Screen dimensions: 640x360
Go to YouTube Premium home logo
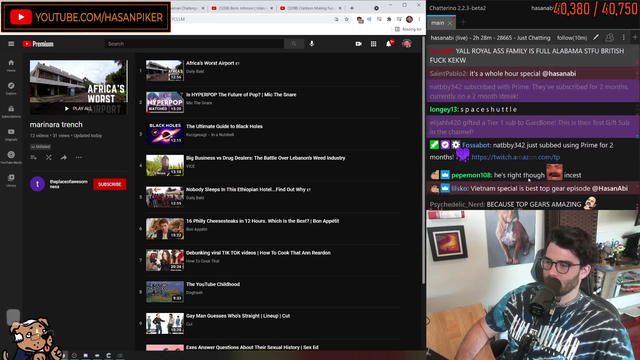(38, 44)
